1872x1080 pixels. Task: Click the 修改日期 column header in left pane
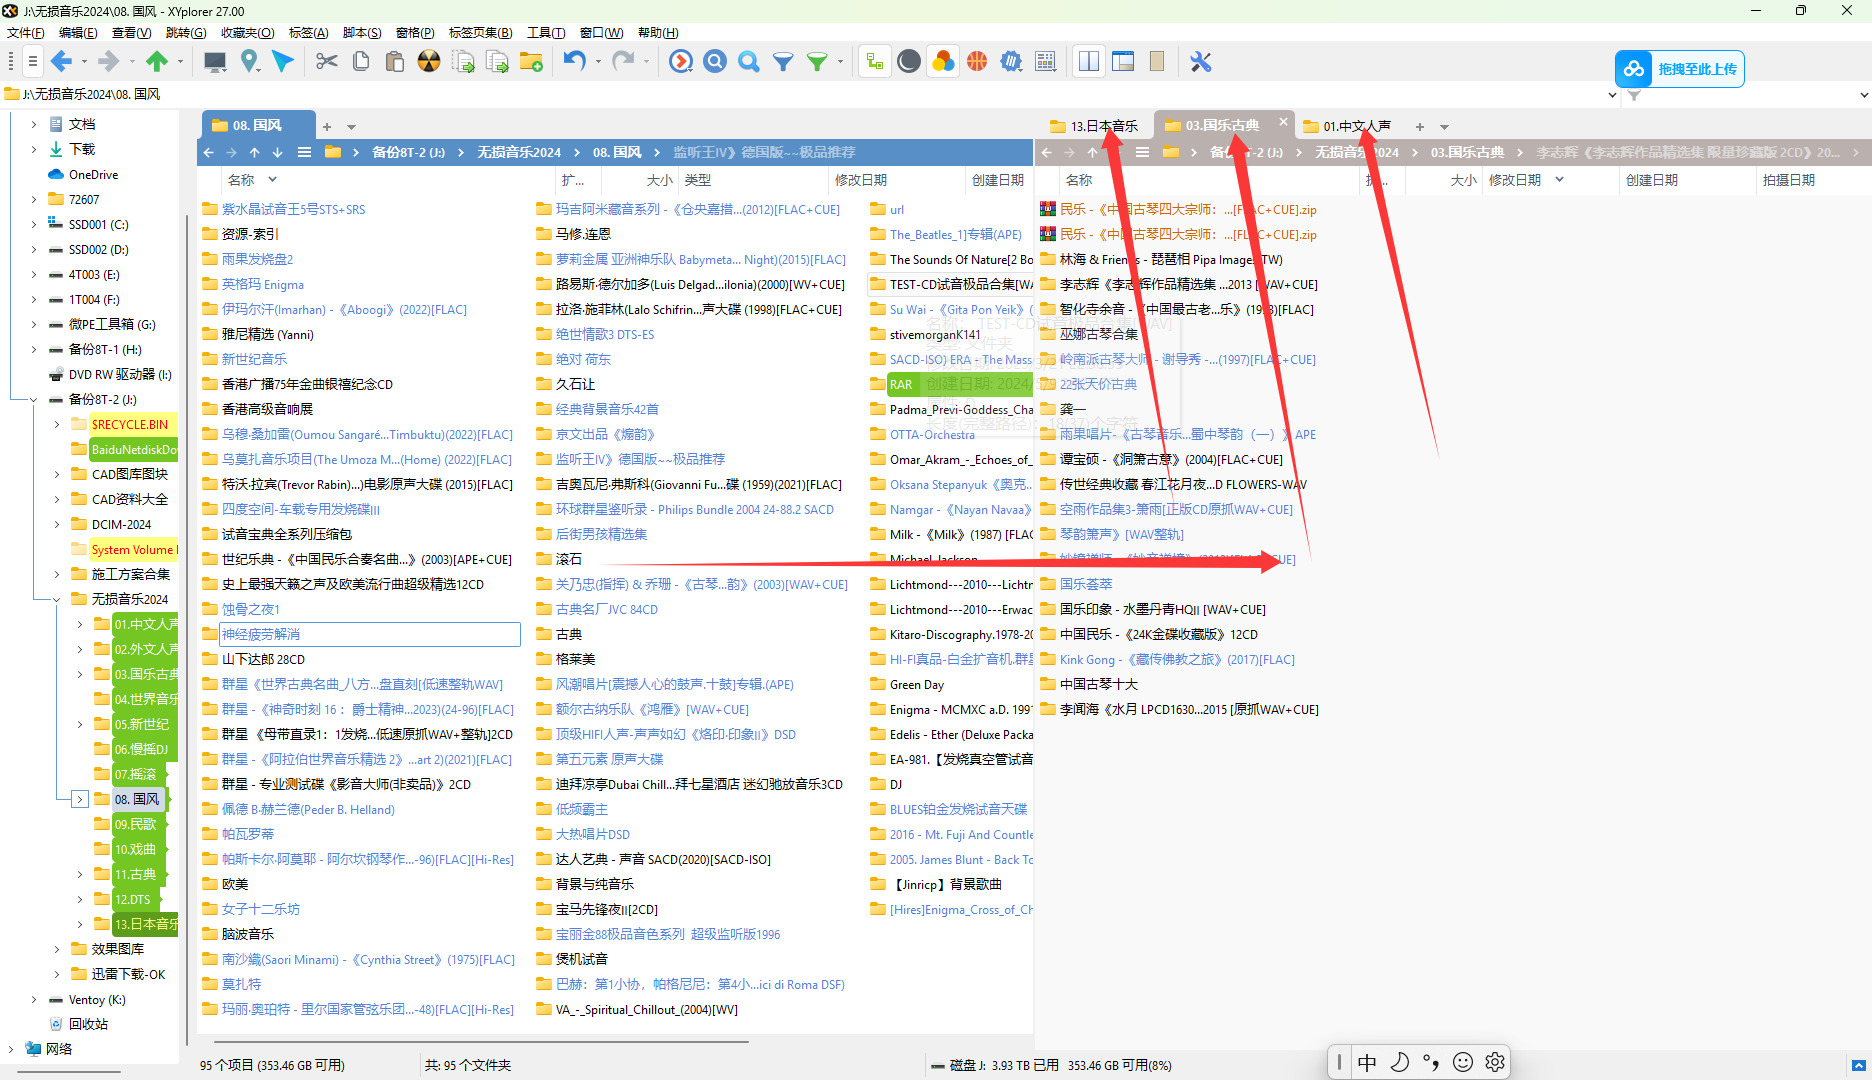click(860, 180)
